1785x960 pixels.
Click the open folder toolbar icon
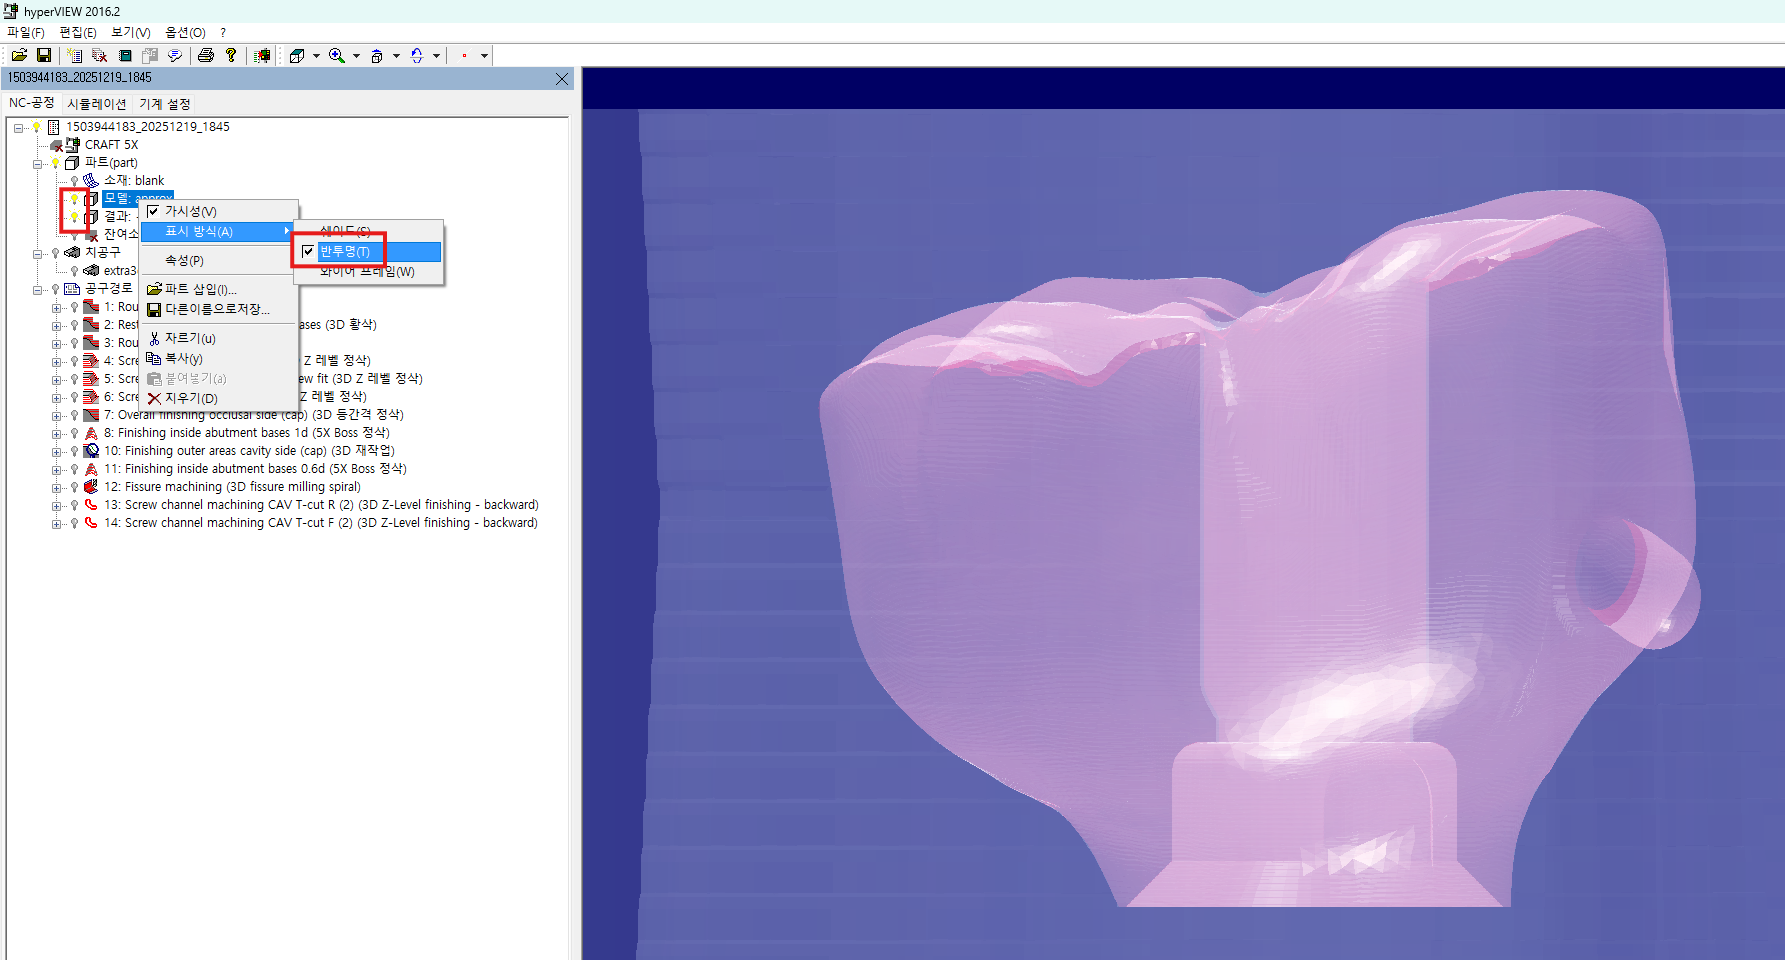click(19, 56)
